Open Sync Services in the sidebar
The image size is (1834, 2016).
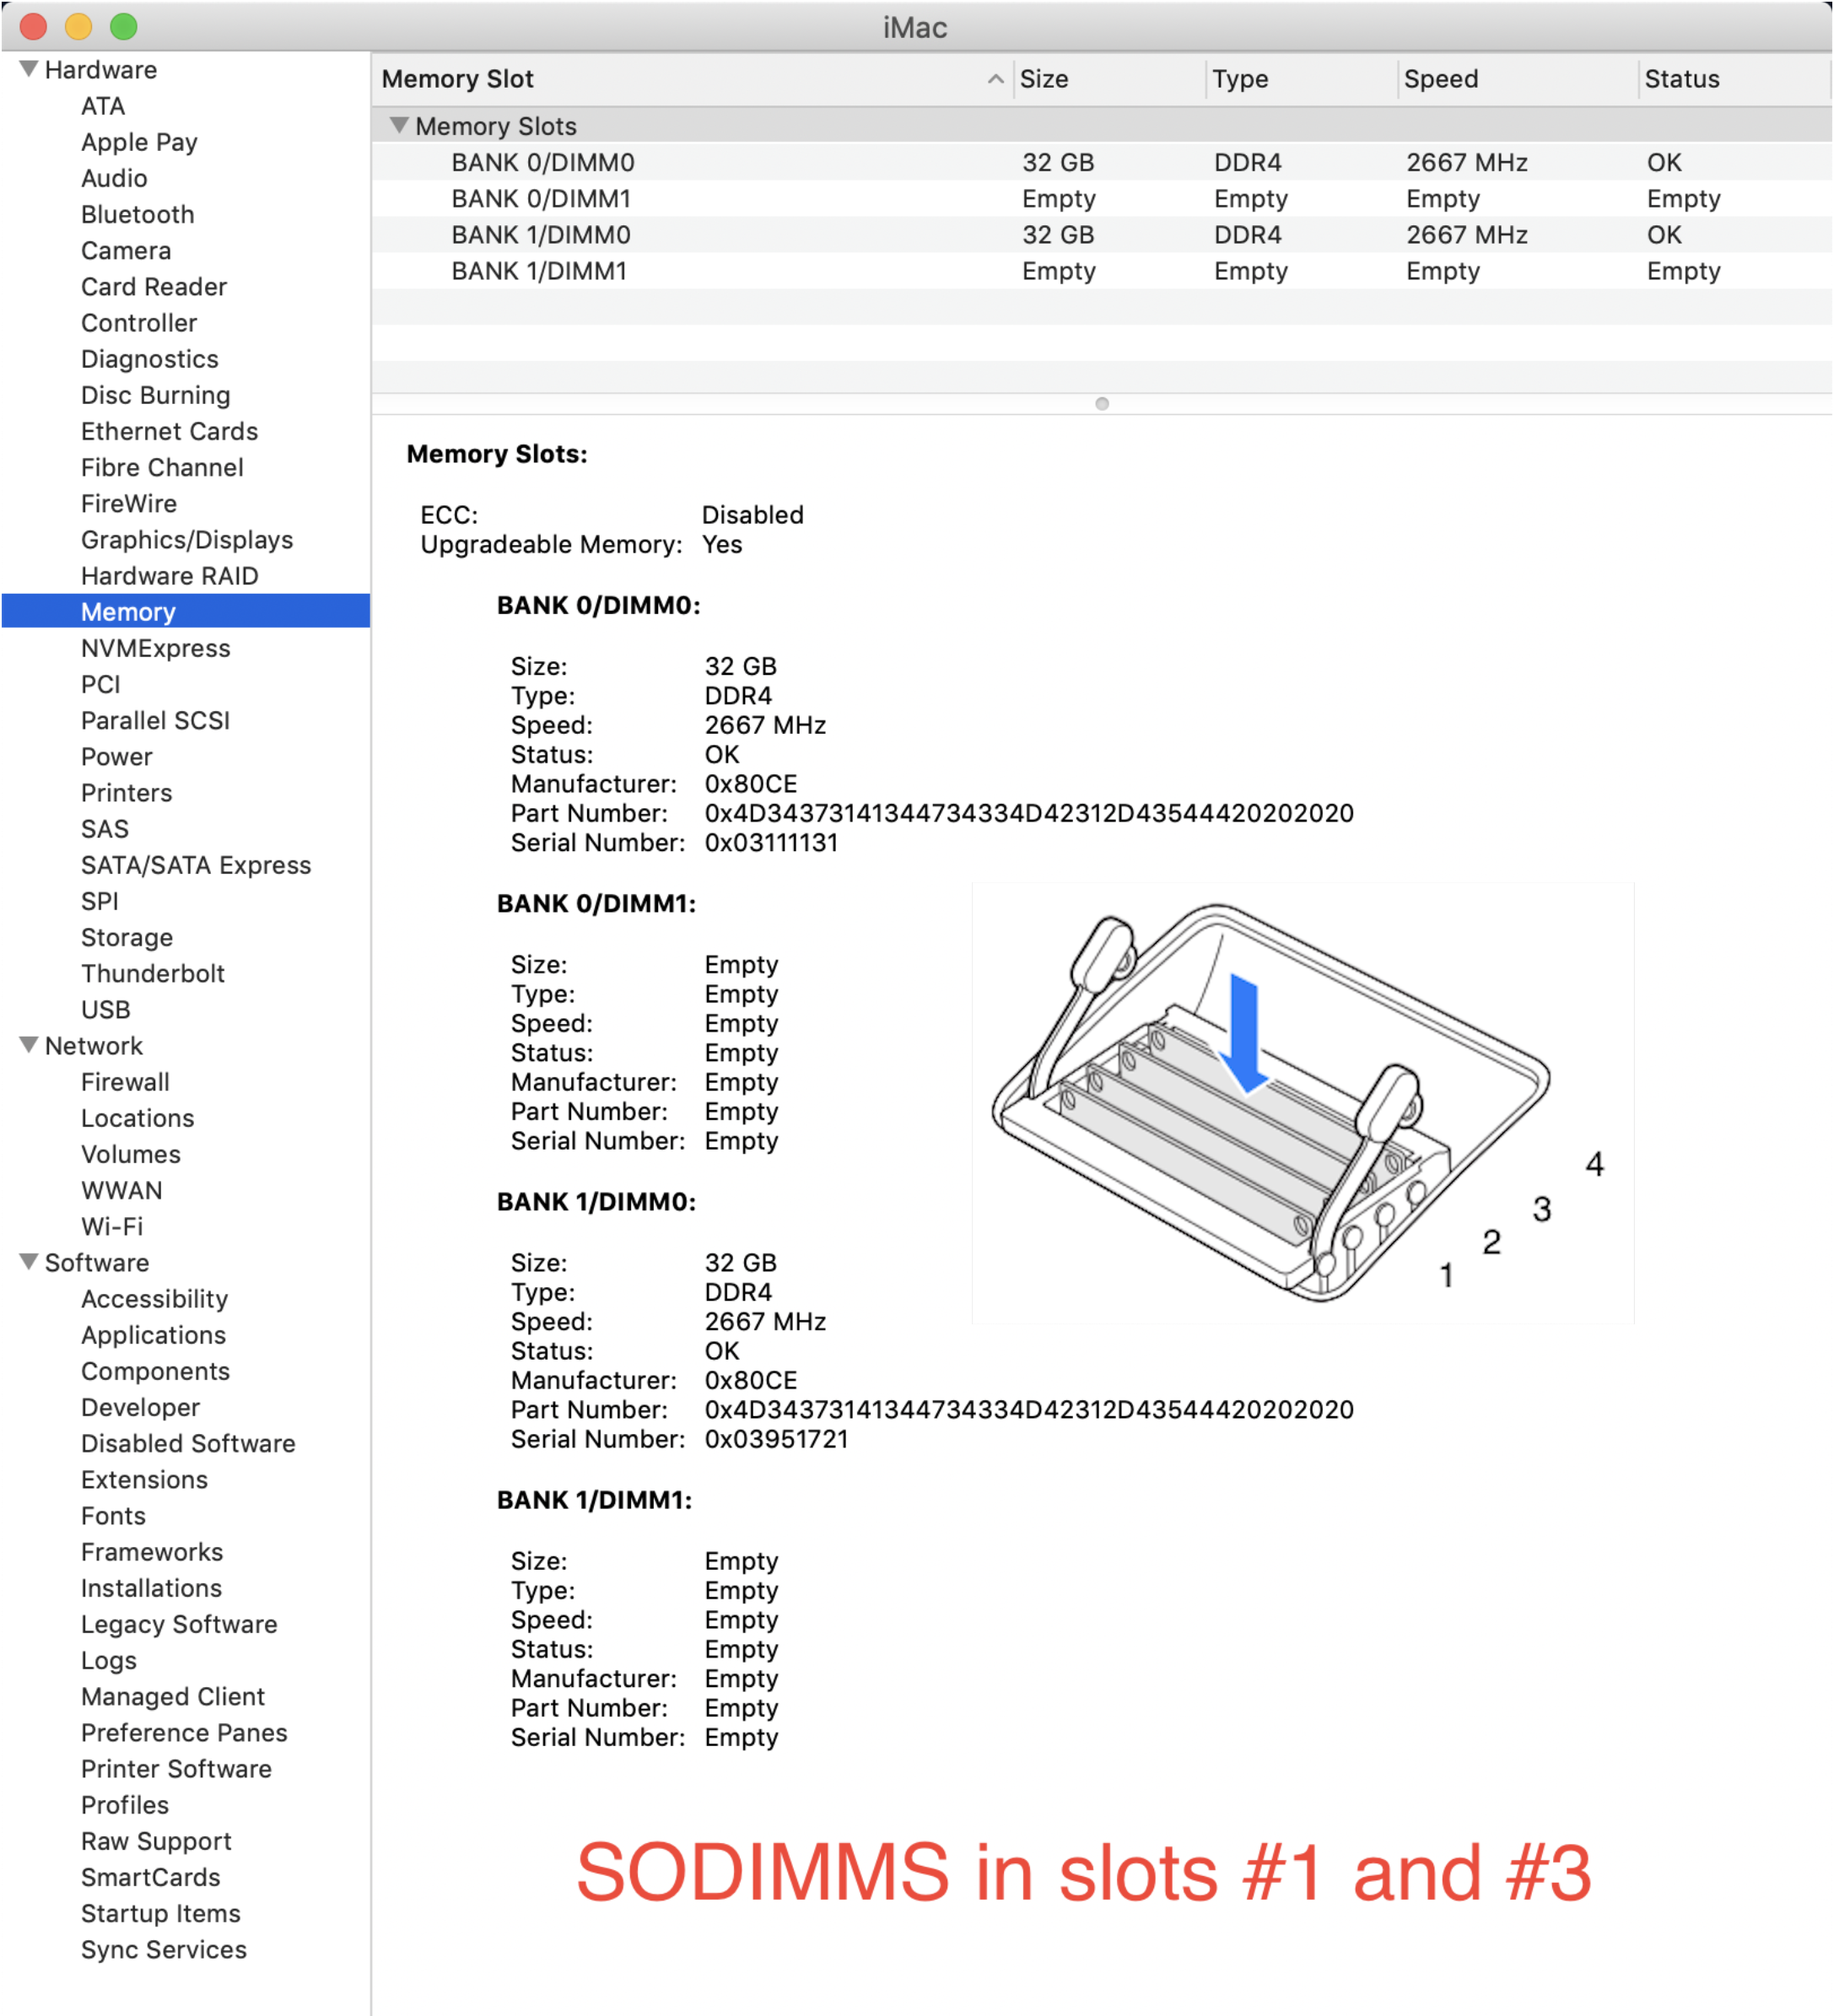(164, 1949)
